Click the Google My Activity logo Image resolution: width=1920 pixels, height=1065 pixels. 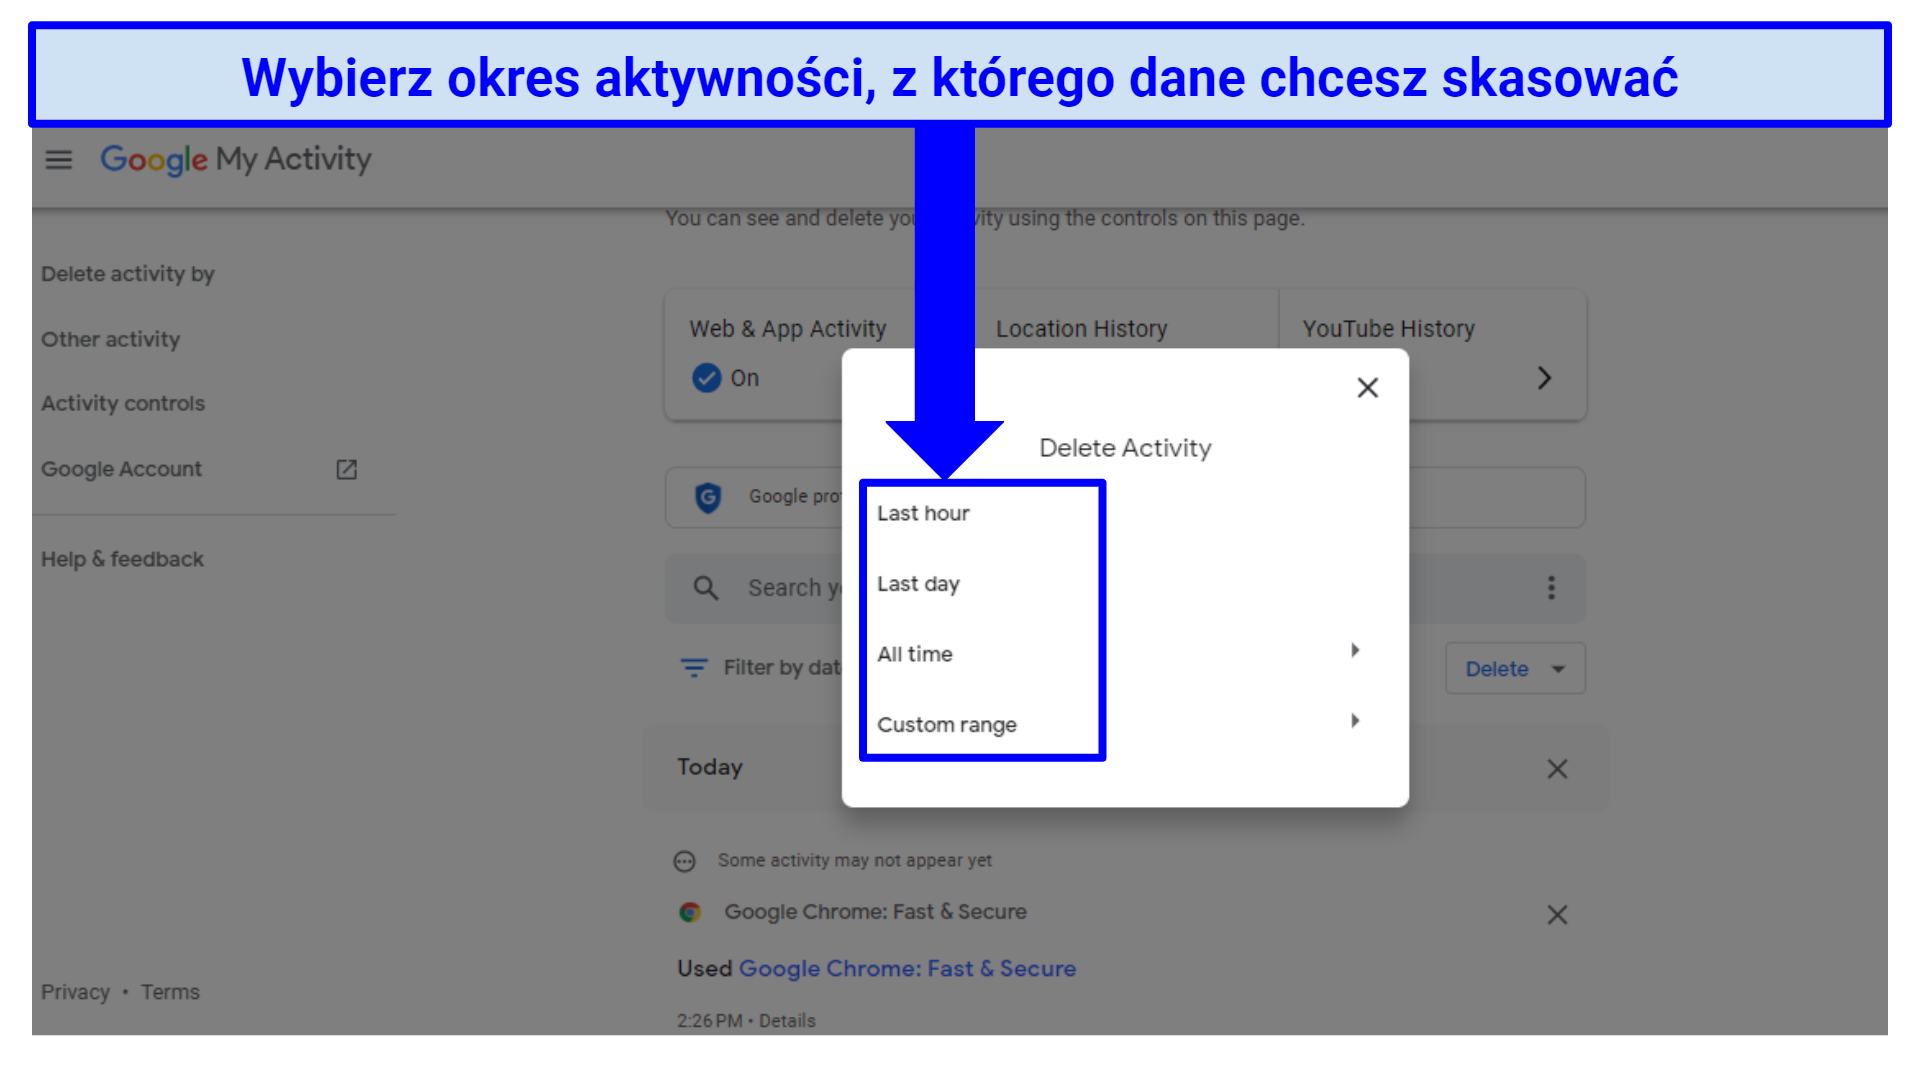point(236,160)
